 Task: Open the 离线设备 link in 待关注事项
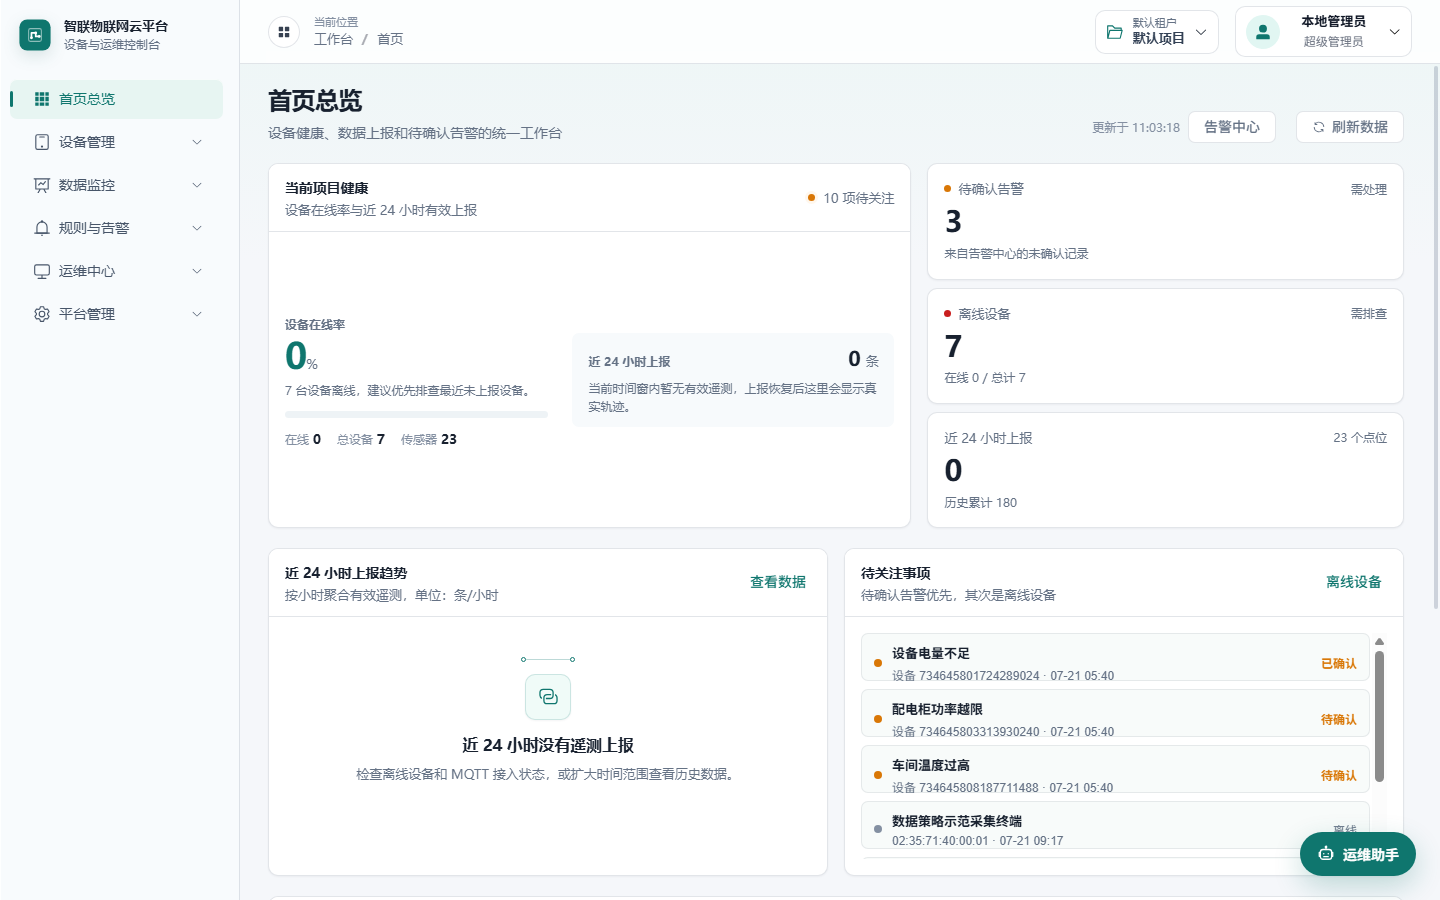(x=1354, y=582)
